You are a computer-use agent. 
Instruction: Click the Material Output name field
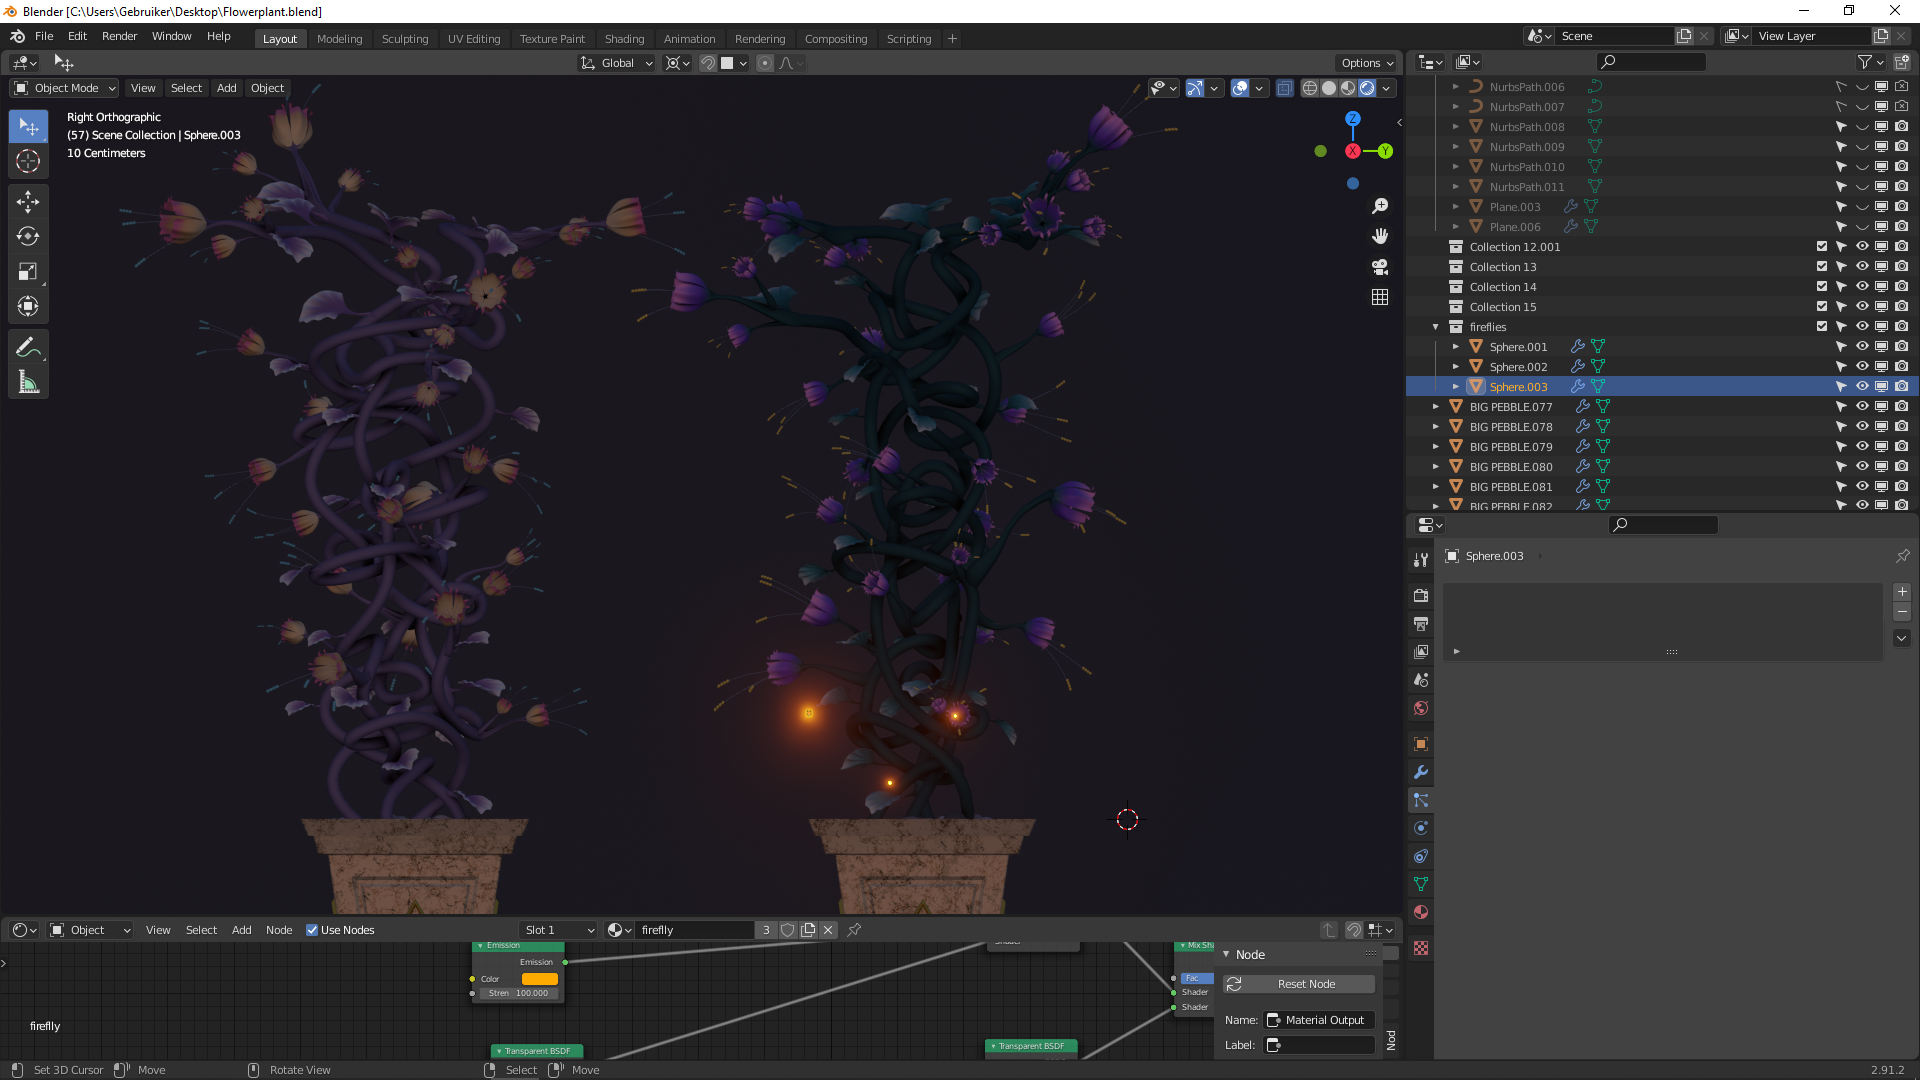point(1324,1020)
